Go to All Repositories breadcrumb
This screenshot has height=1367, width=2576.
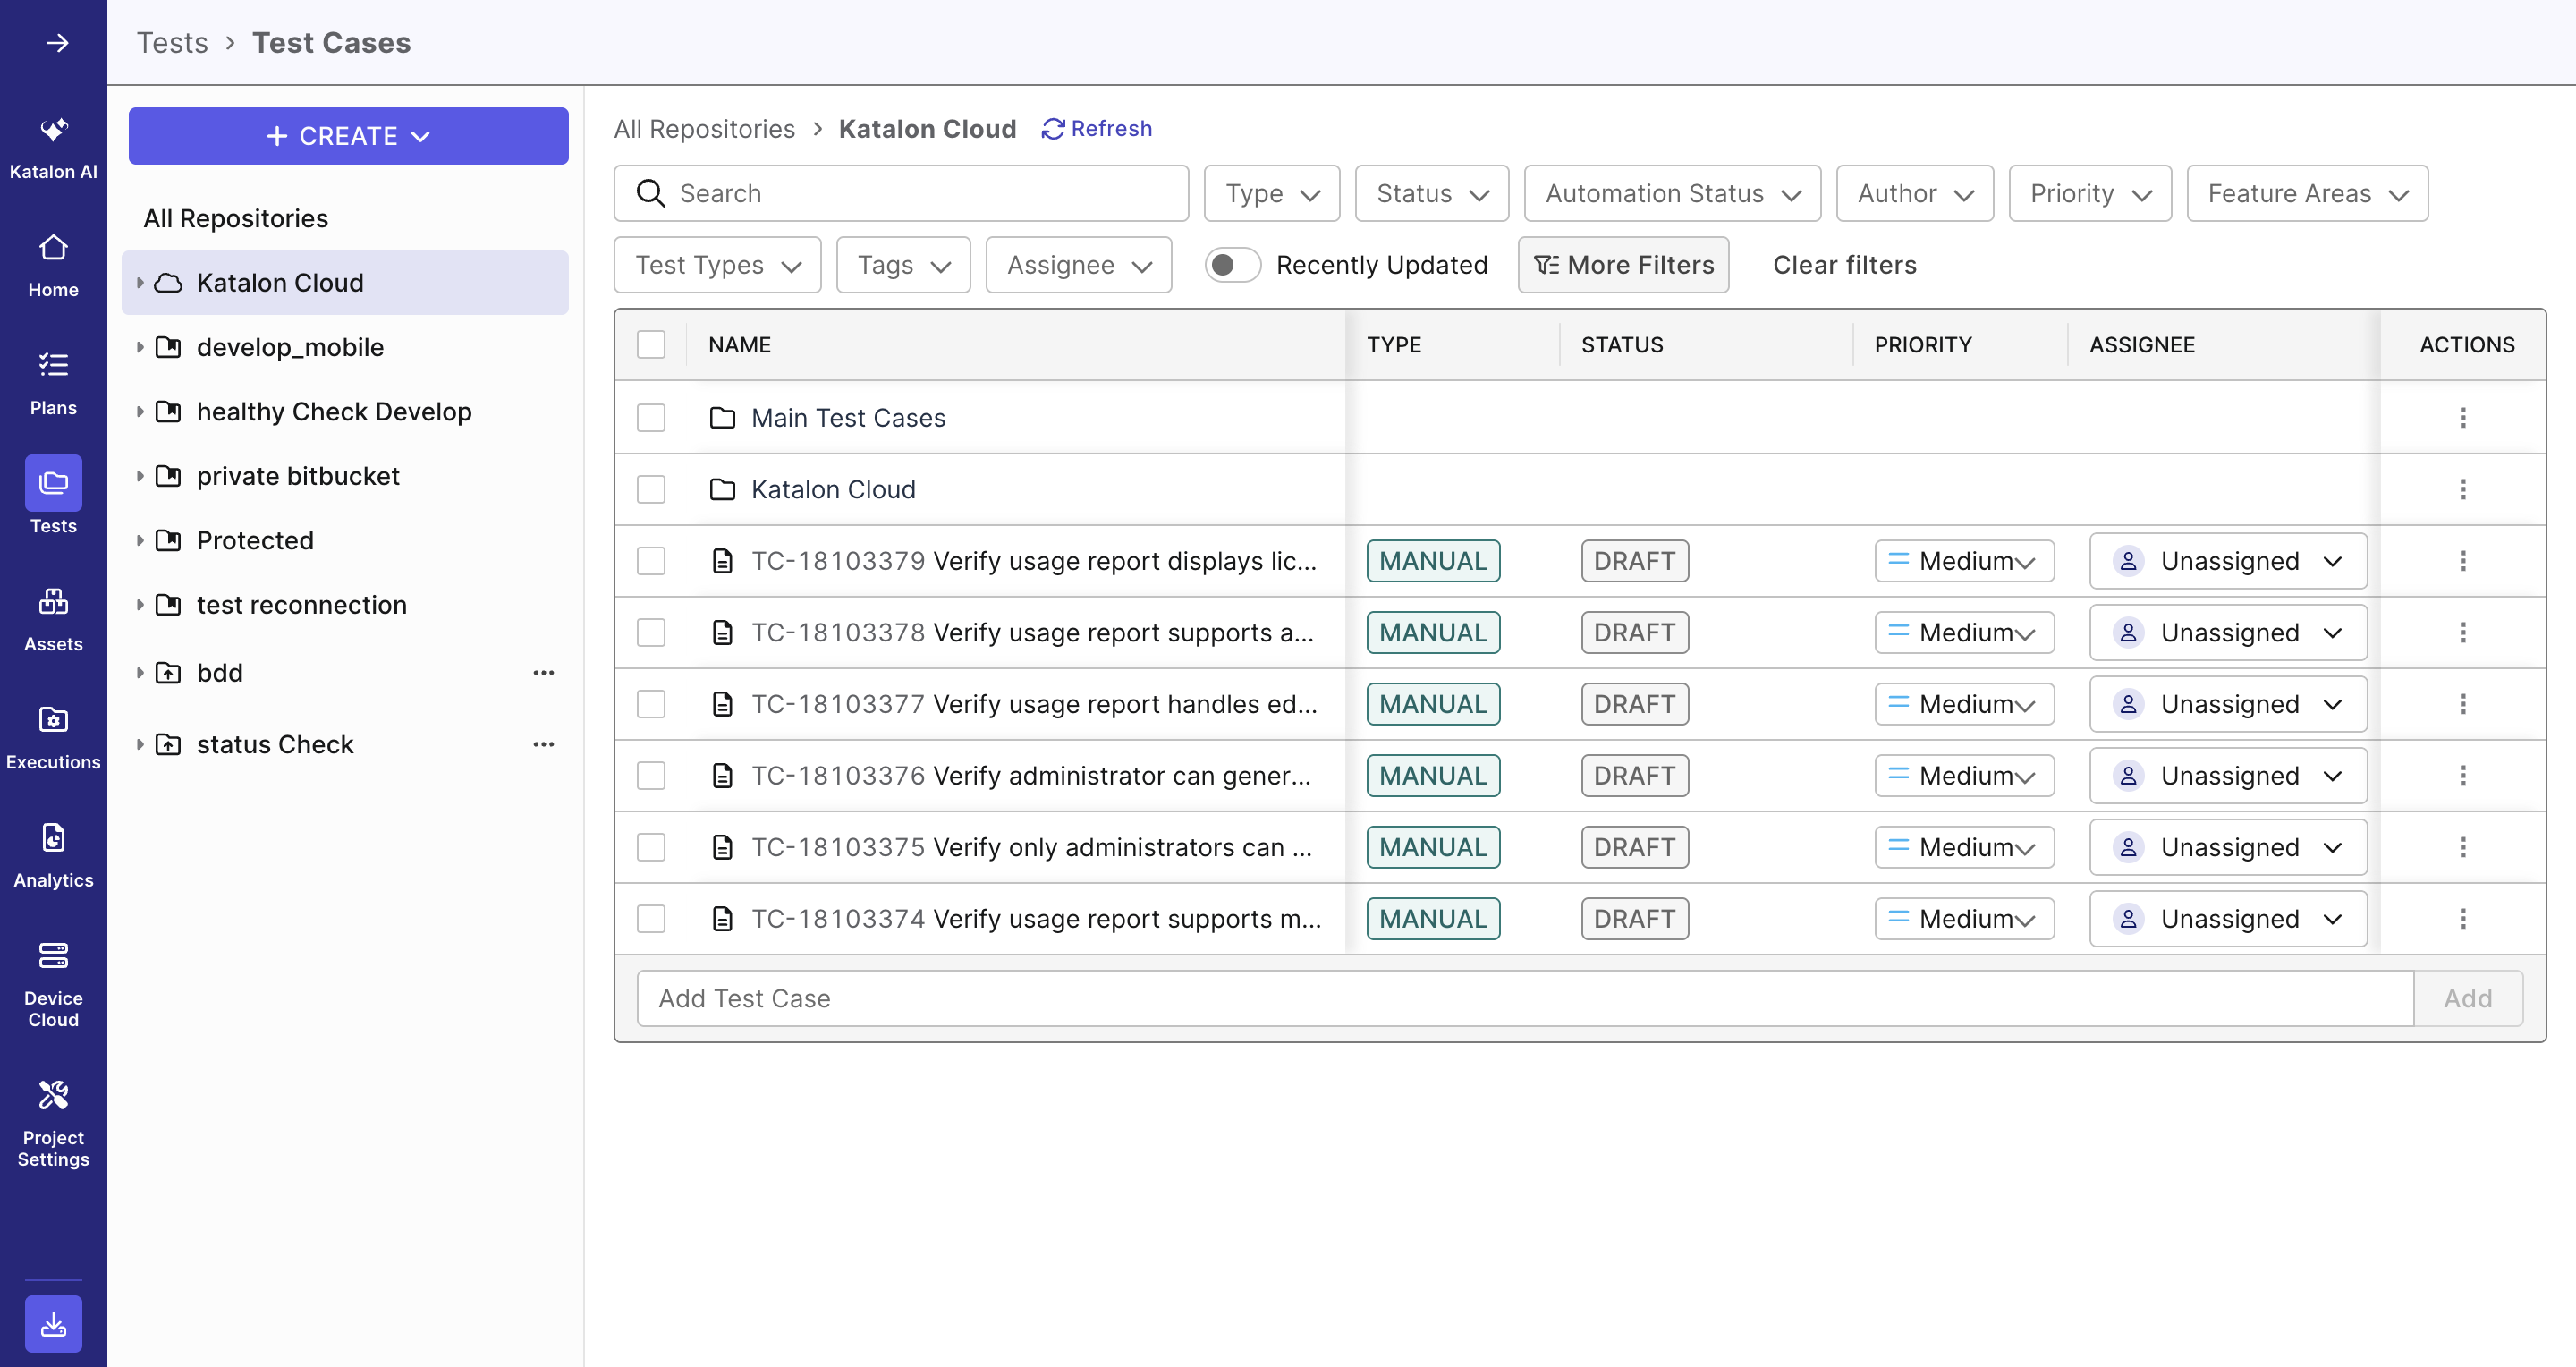pyautogui.click(x=704, y=129)
